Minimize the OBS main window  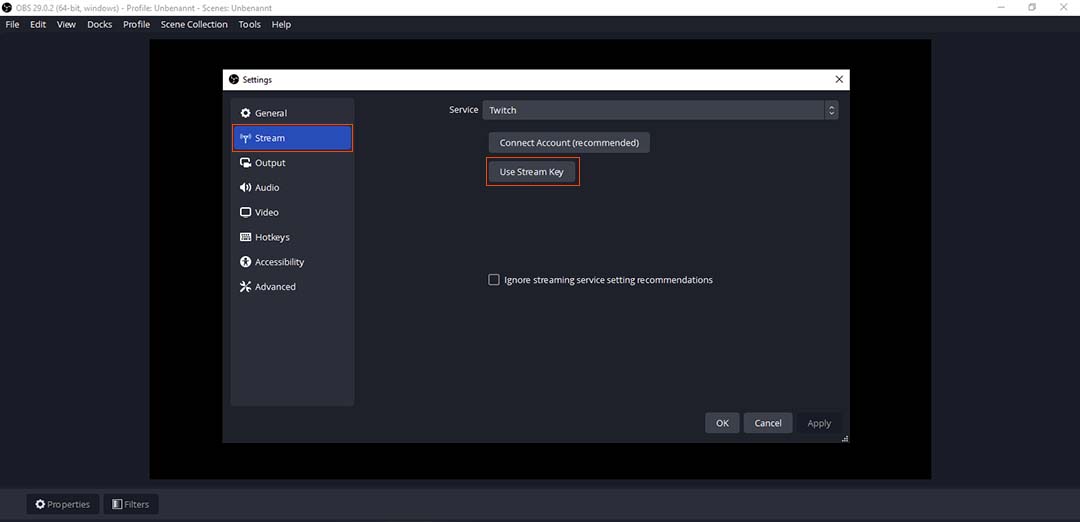[999, 8]
